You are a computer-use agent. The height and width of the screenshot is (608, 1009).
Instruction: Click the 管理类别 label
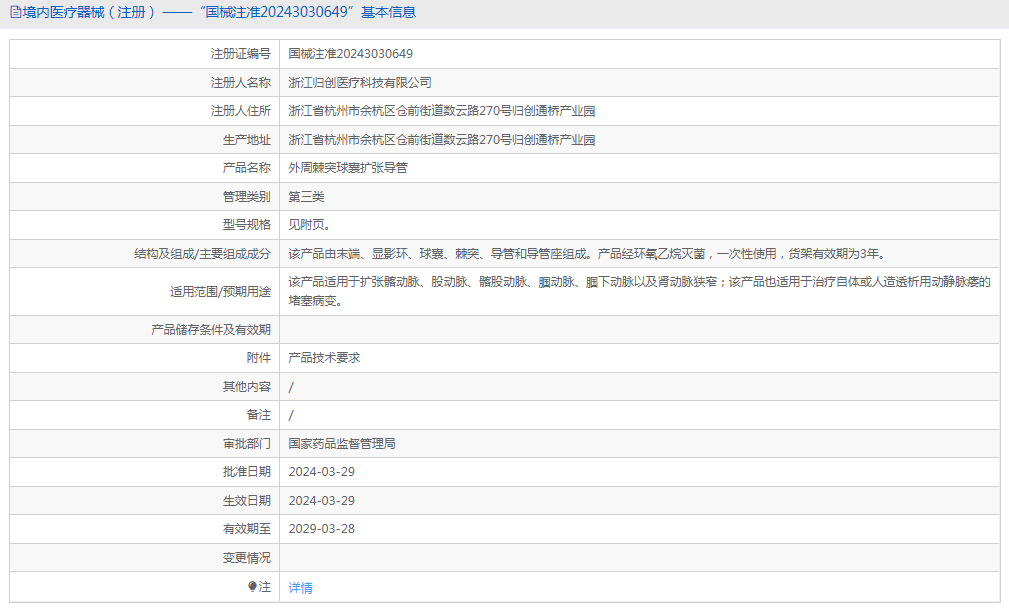pyautogui.click(x=246, y=197)
